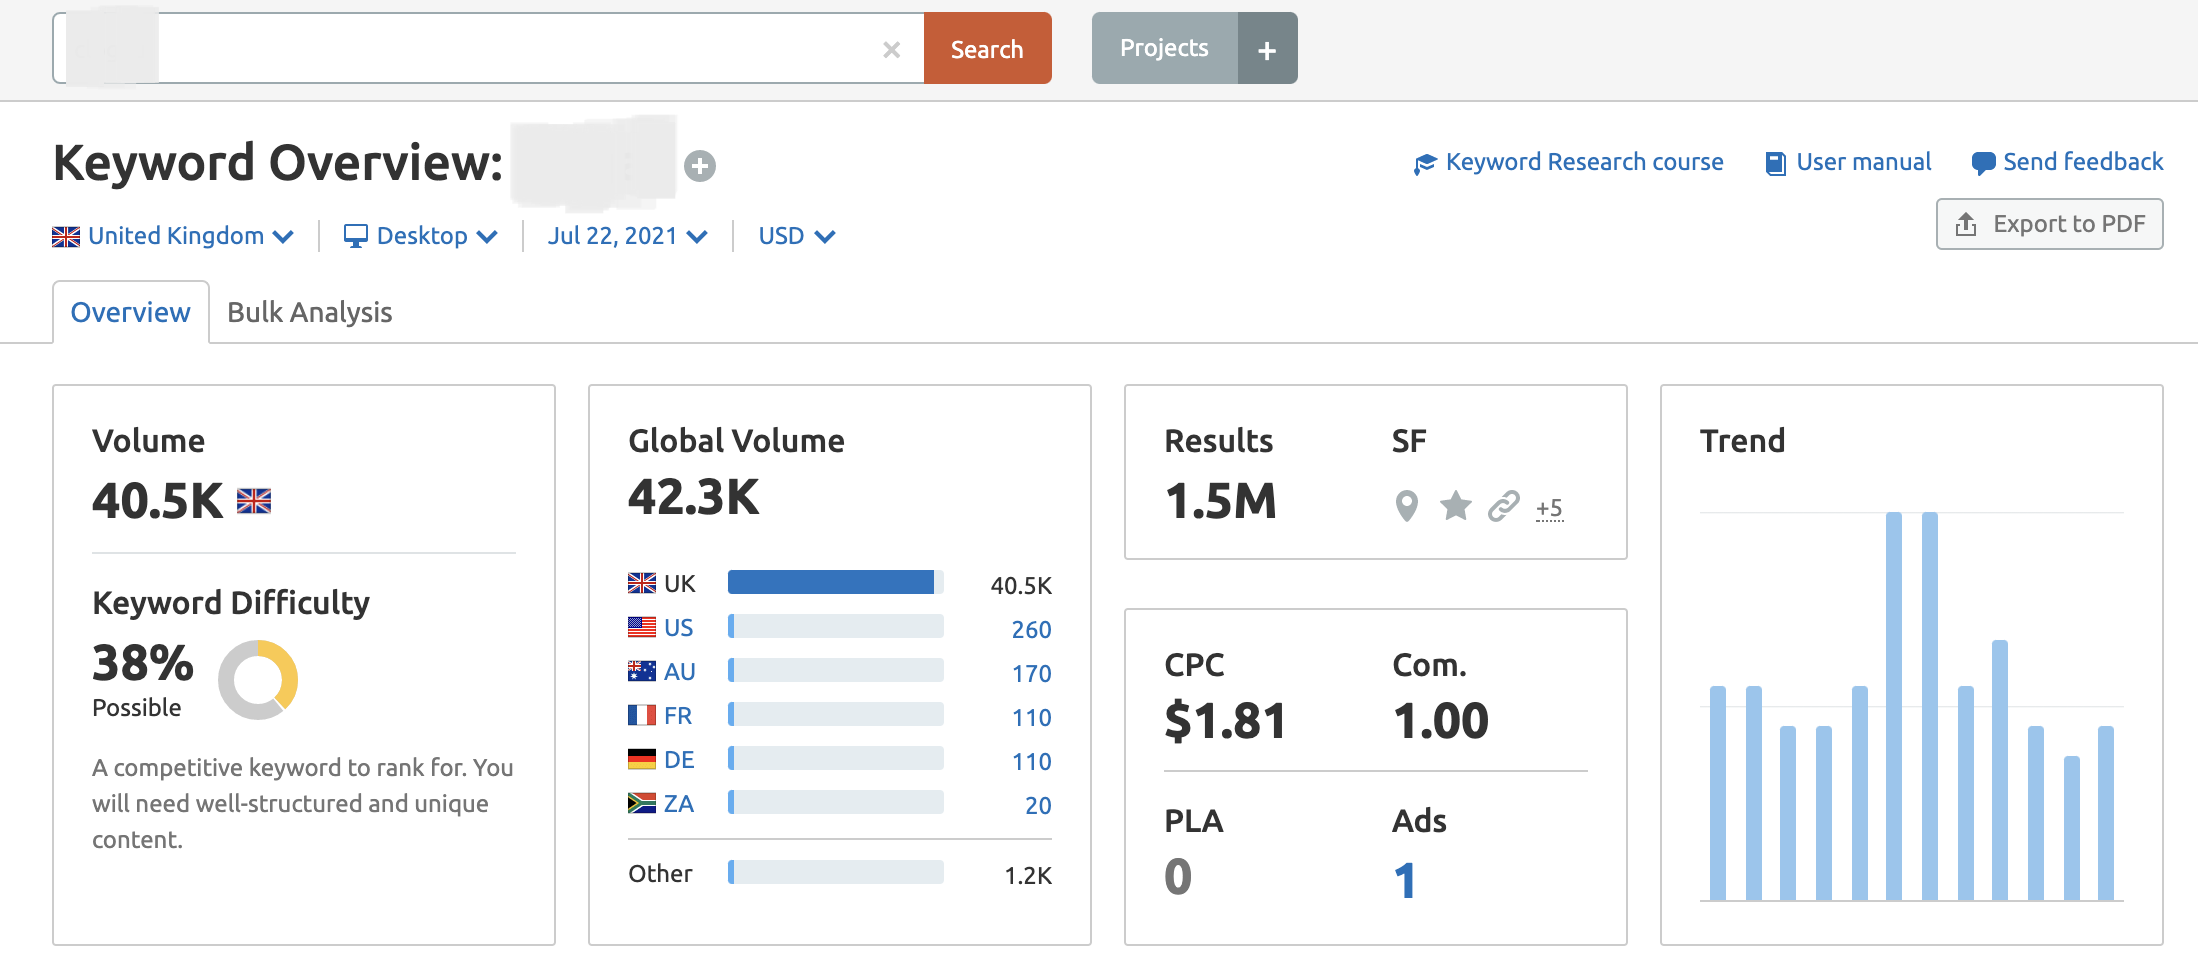Click the local pack pin SERP feature icon
The height and width of the screenshot is (972, 2198).
click(x=1406, y=506)
